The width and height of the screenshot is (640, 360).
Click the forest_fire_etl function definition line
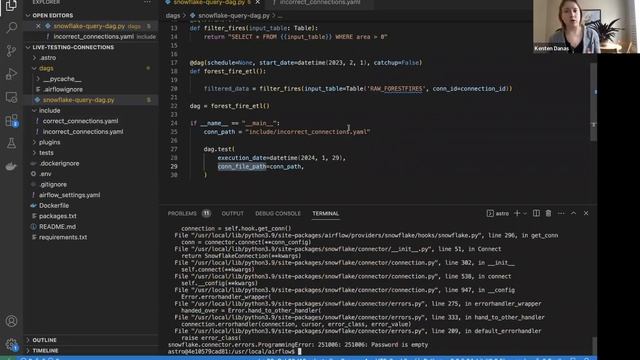228,71
